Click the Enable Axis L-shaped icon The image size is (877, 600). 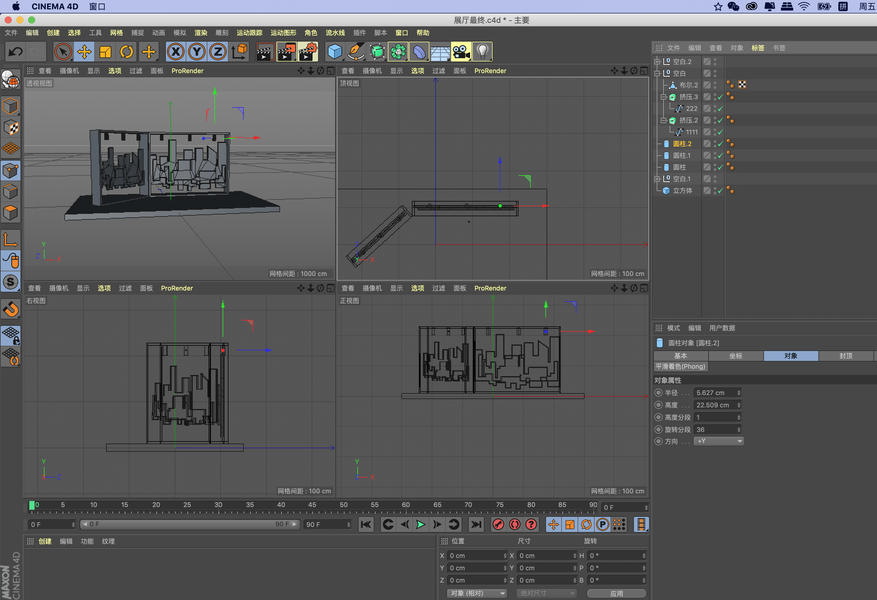pyautogui.click(x=11, y=240)
